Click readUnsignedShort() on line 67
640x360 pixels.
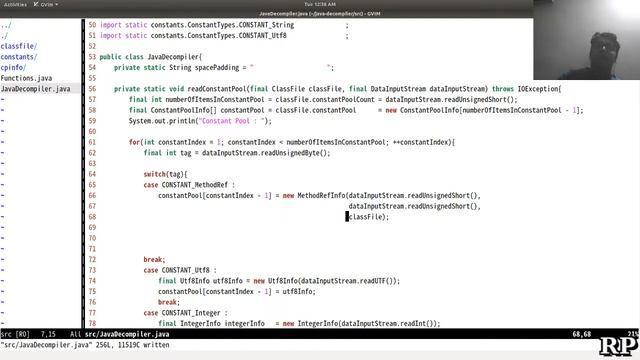pyautogui.click(x=442, y=206)
